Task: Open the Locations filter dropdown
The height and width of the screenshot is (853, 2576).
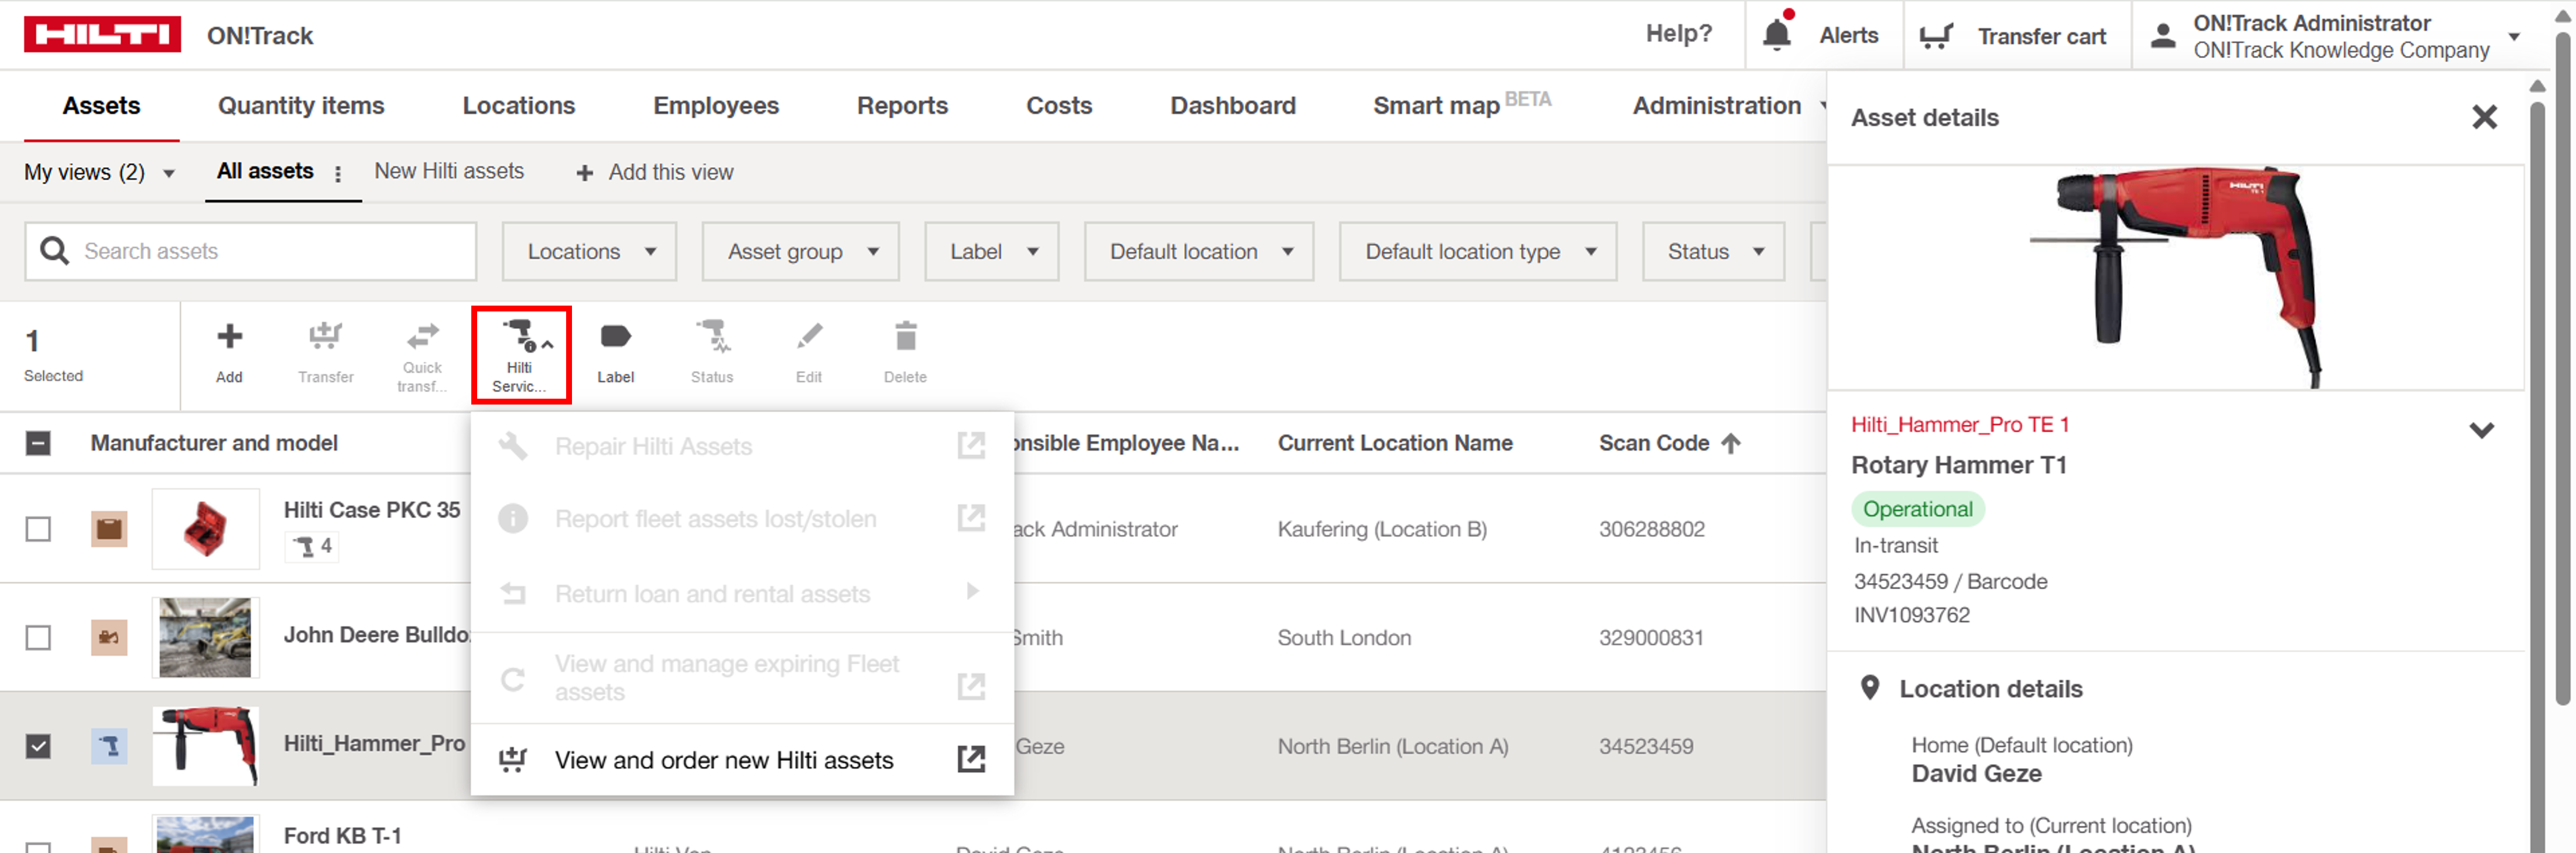Action: point(589,251)
